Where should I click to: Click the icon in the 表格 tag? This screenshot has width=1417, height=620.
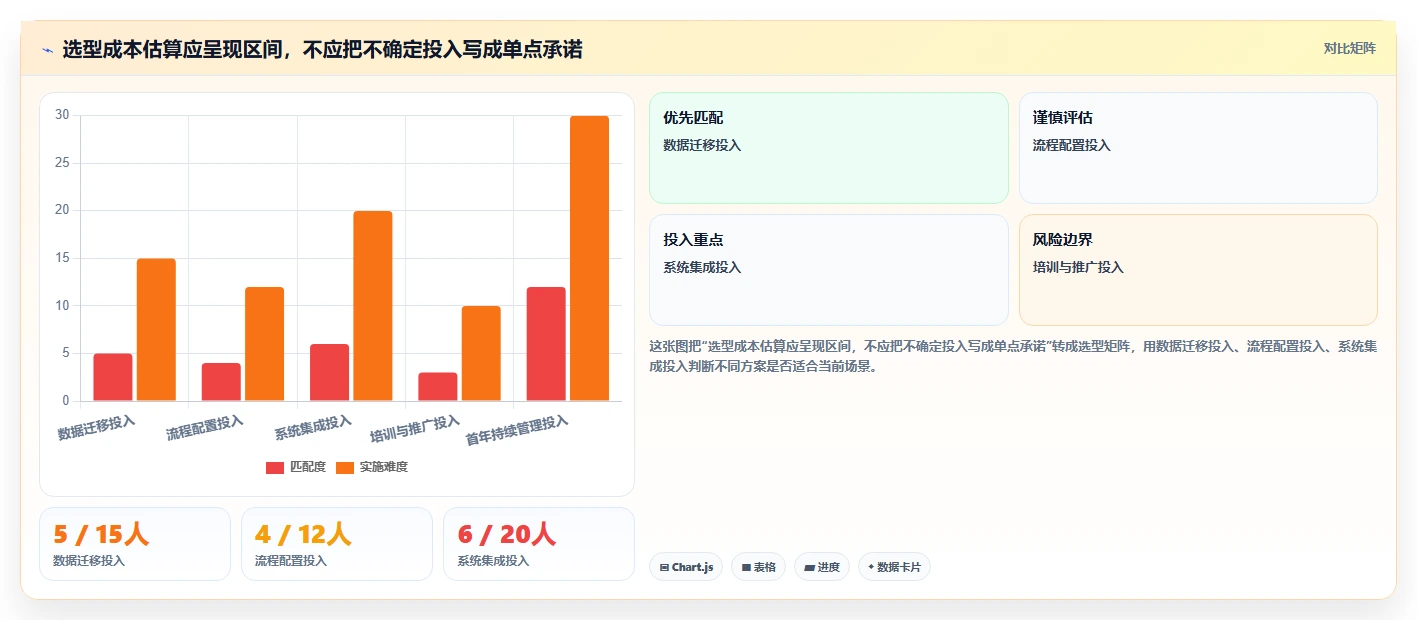(x=746, y=567)
